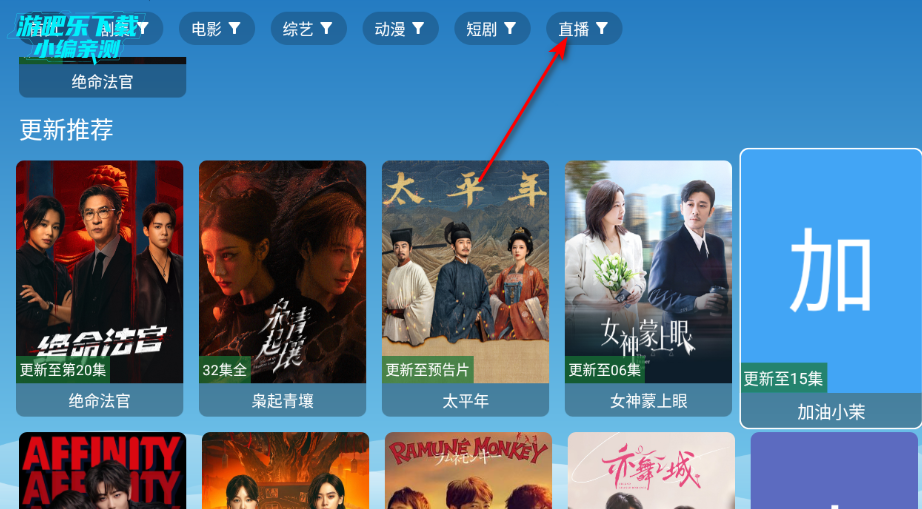The height and width of the screenshot is (509, 922).
Task: Select the highlighted 加油小茉 card
Action: pos(831,288)
